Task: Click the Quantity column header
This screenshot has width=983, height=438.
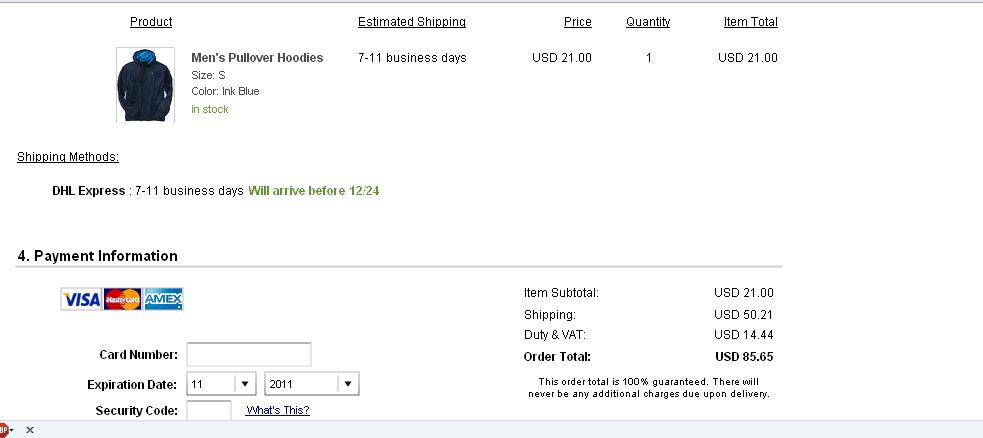Action: pos(648,22)
